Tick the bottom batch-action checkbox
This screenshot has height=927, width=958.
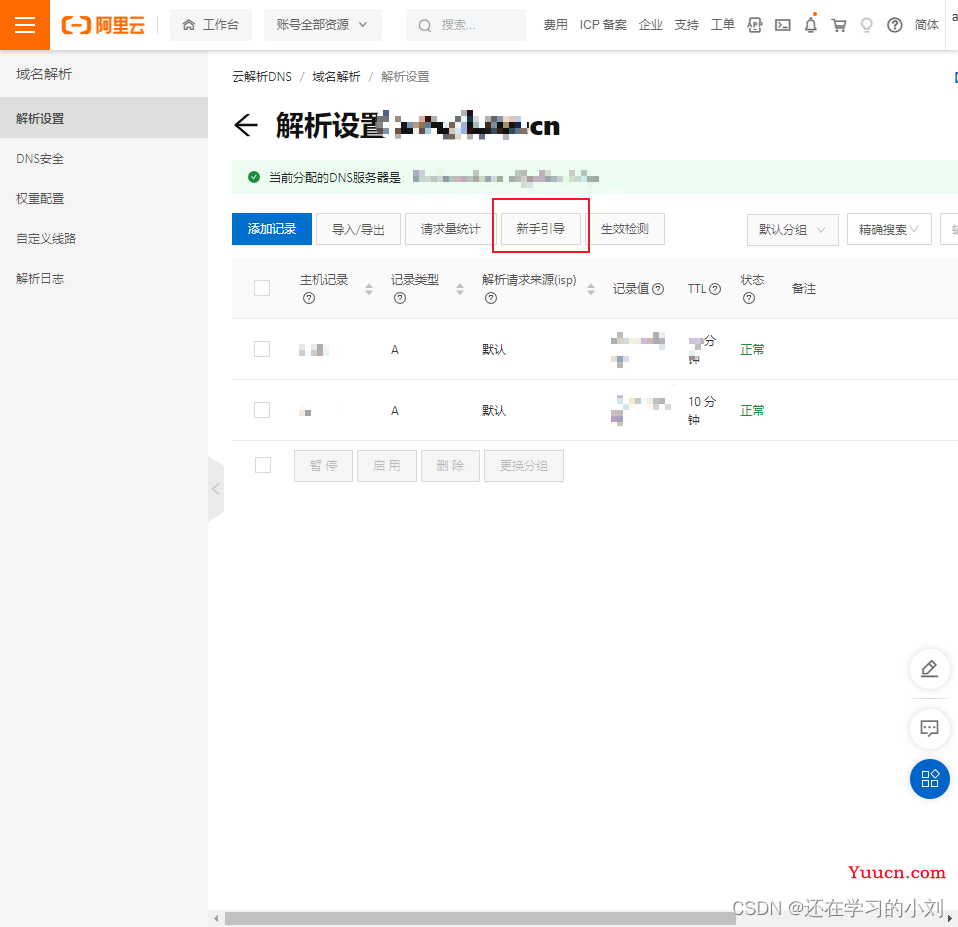click(x=263, y=465)
